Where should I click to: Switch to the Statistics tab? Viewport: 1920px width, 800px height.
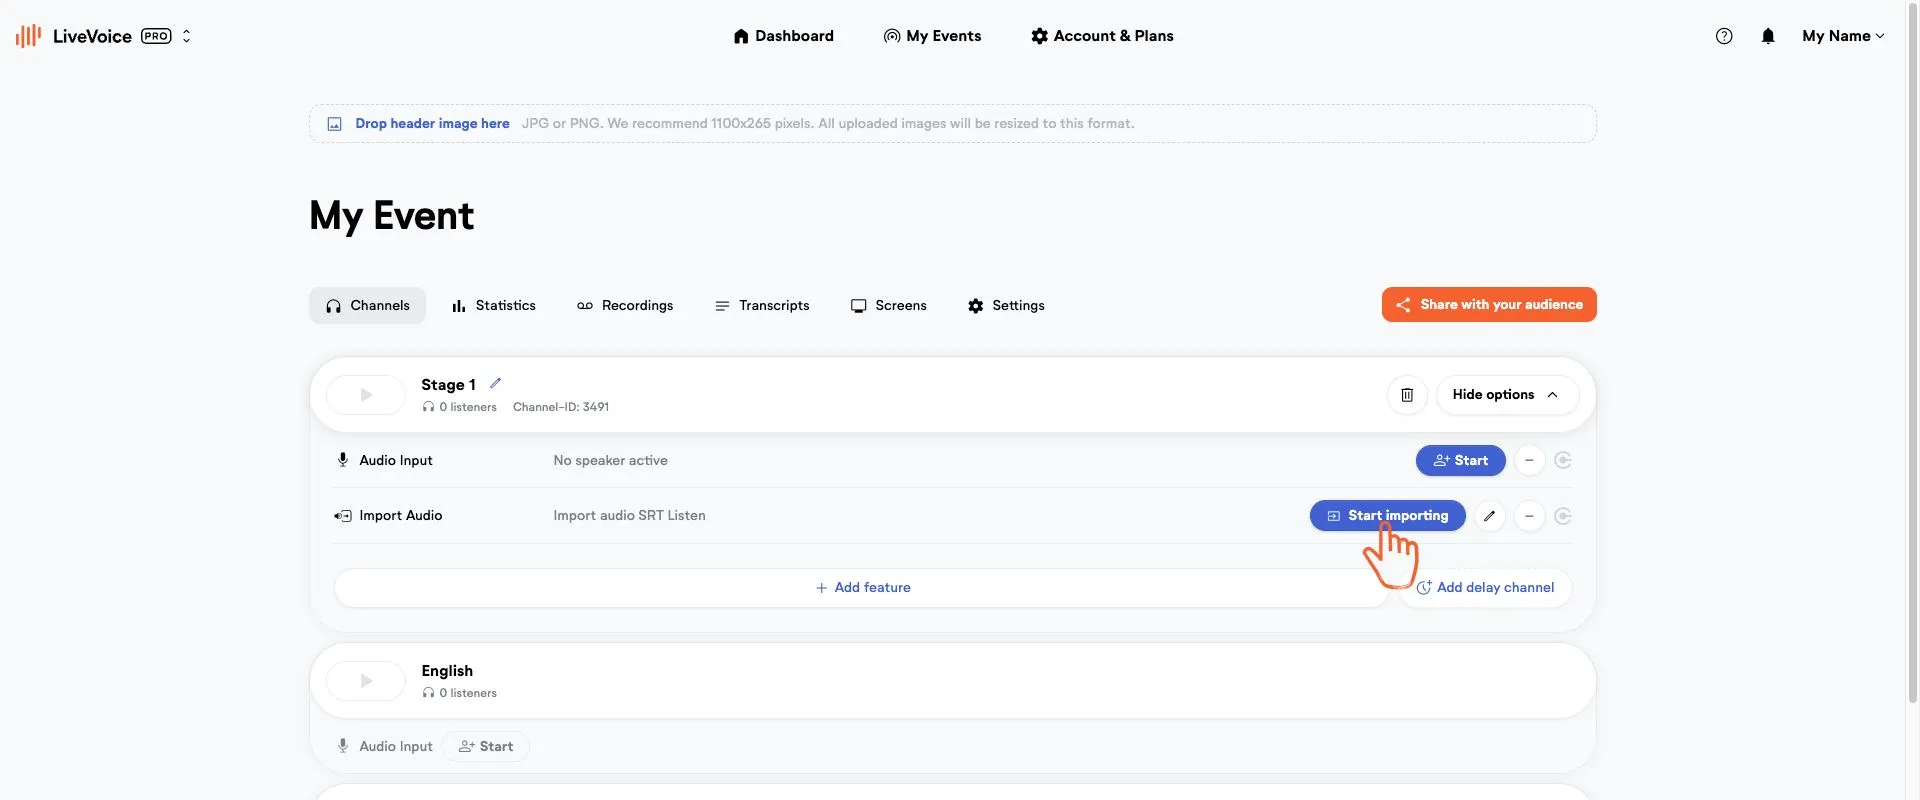coord(494,306)
